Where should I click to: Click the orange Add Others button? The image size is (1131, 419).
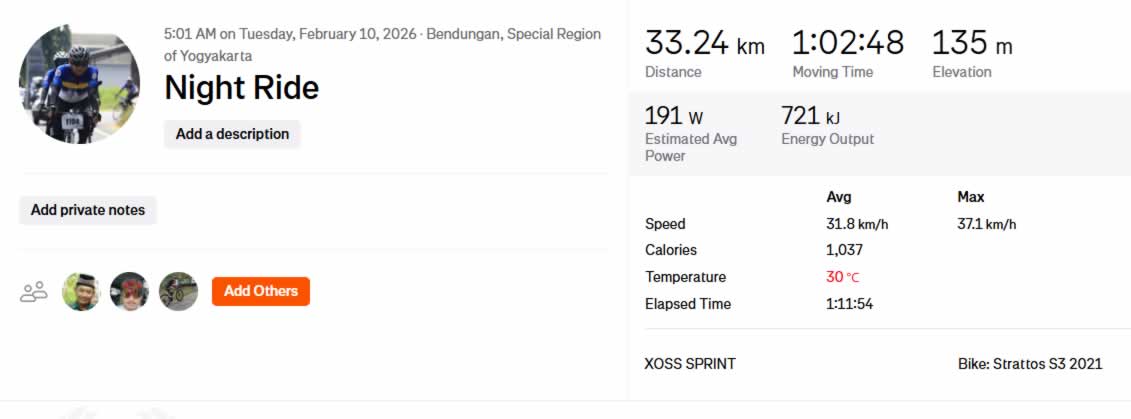260,291
